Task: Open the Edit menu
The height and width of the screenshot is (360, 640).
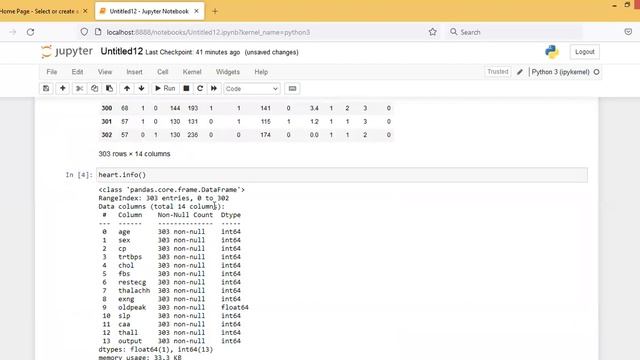Action: [77, 72]
